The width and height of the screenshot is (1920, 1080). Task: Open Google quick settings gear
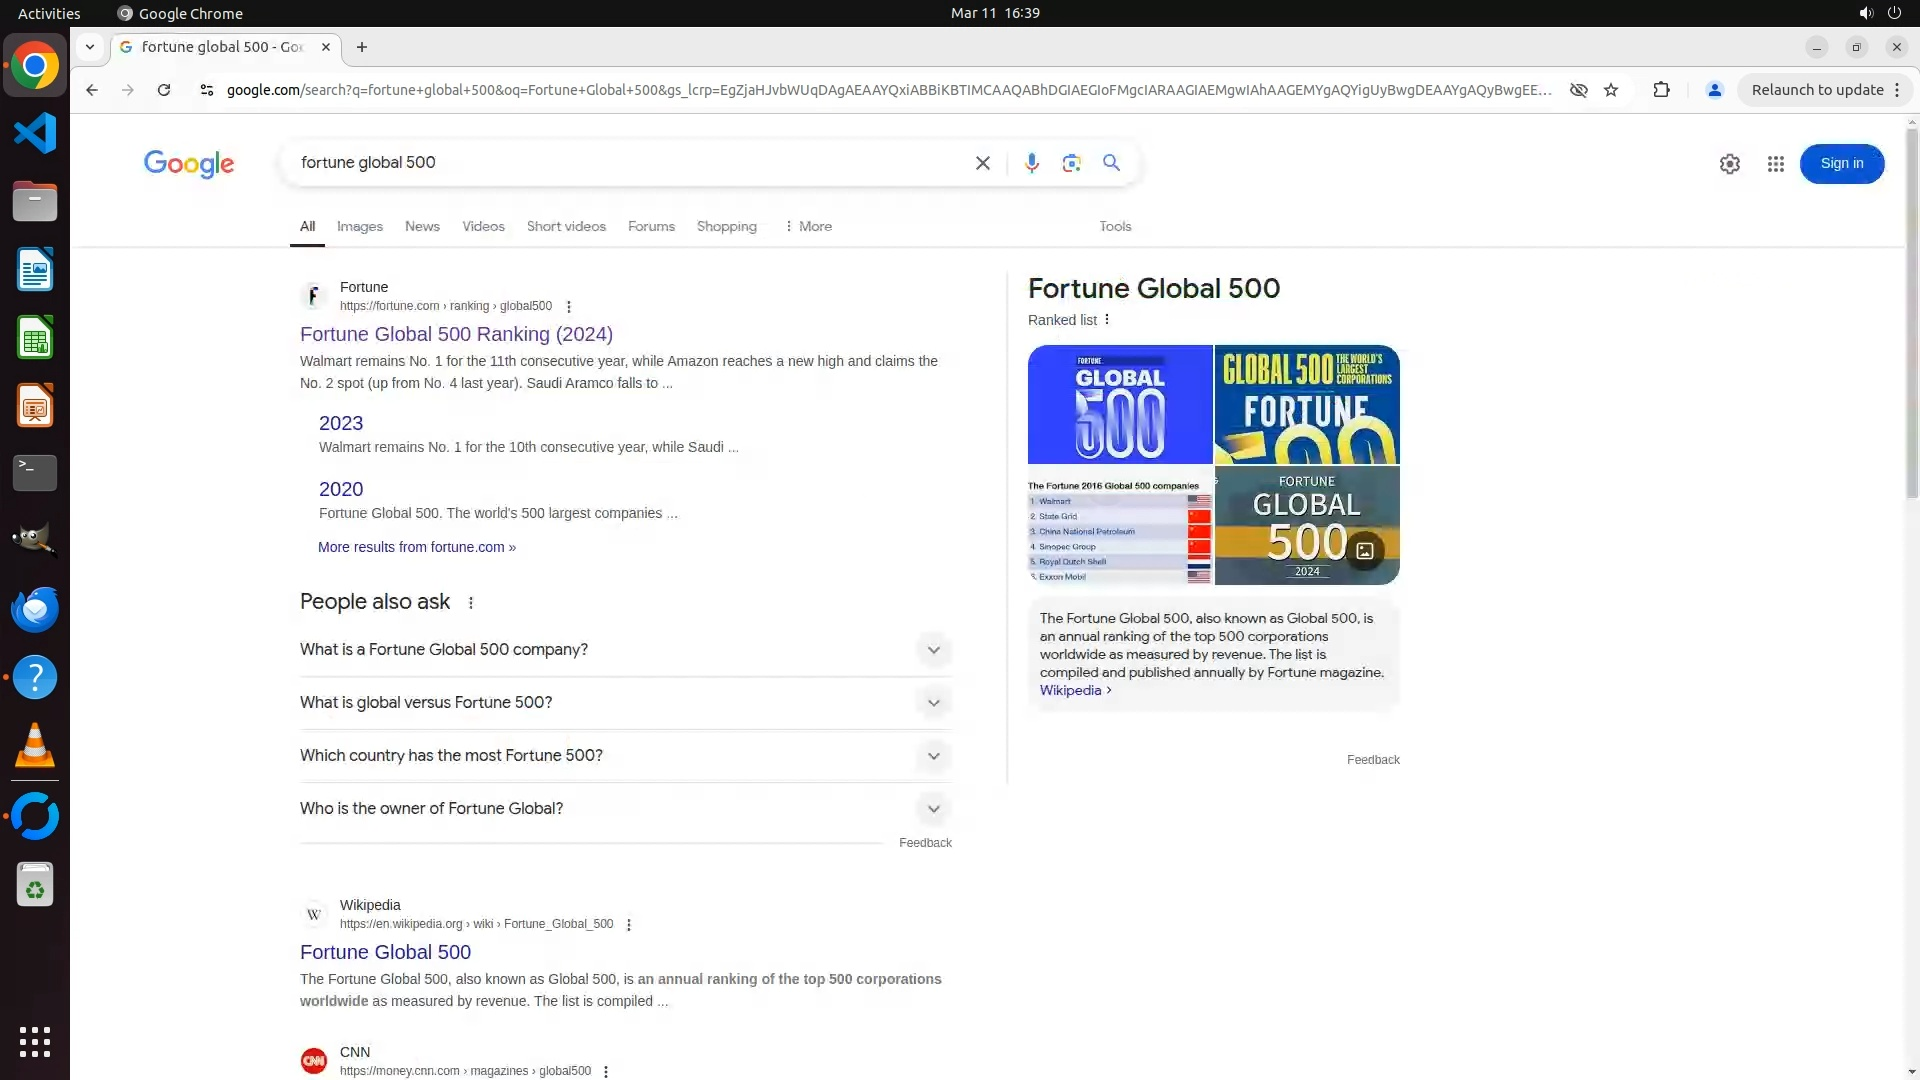1729,164
